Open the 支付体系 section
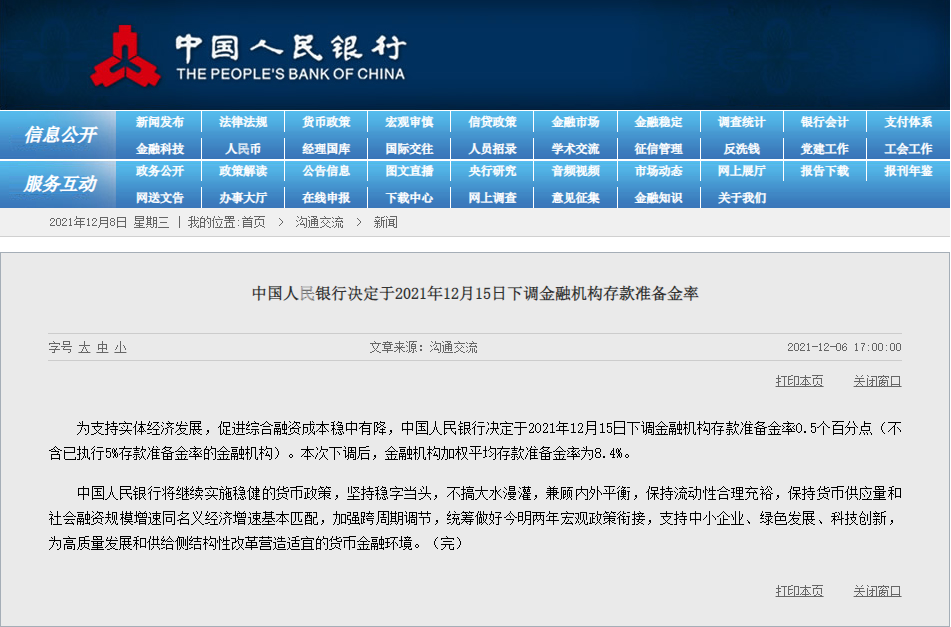Screen dimensions: 951x627 pyautogui.click(x=908, y=122)
